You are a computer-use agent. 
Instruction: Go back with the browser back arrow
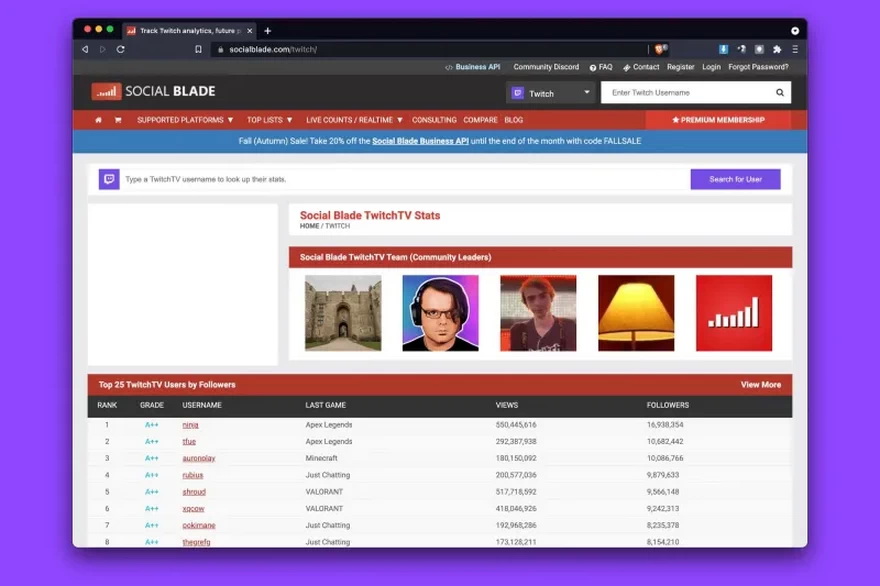(85, 49)
